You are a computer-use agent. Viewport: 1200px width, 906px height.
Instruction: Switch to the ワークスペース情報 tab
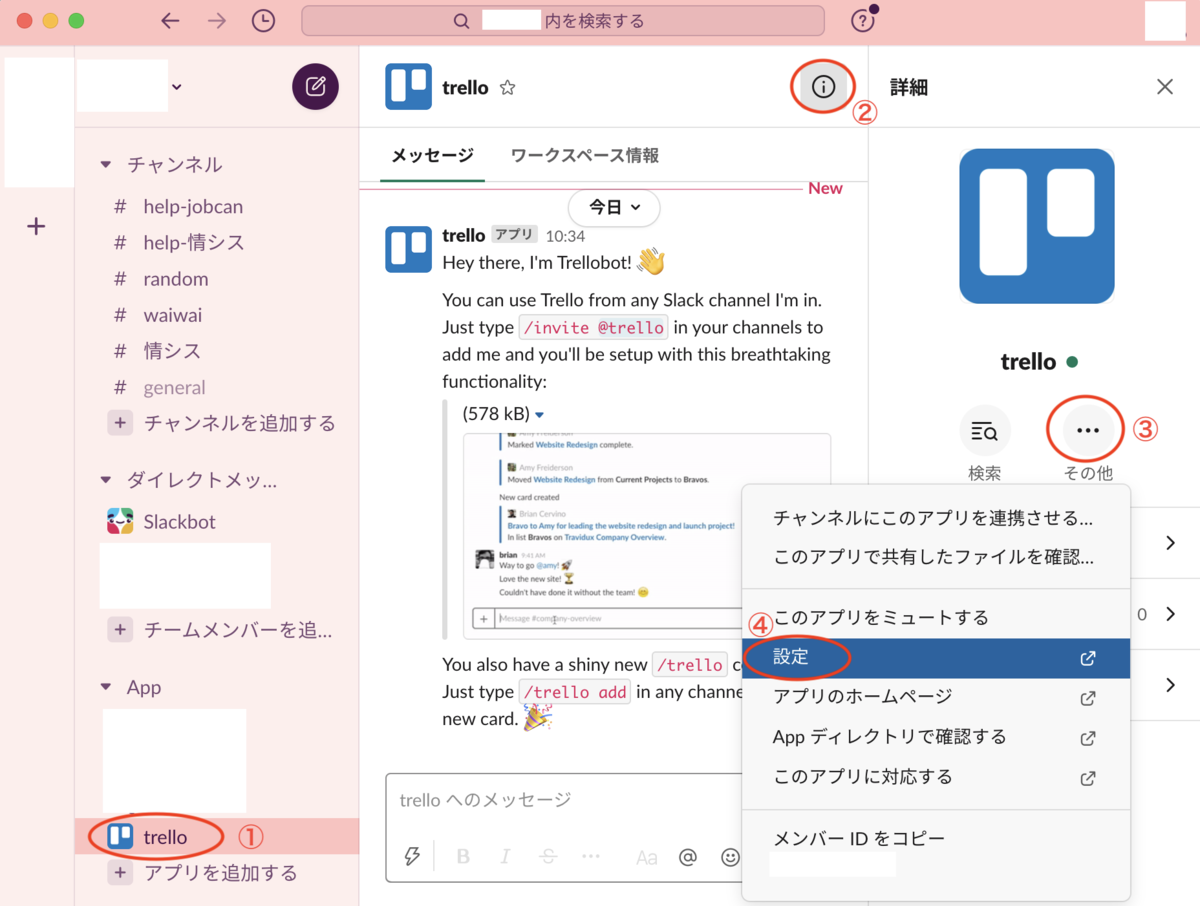pyautogui.click(x=583, y=155)
